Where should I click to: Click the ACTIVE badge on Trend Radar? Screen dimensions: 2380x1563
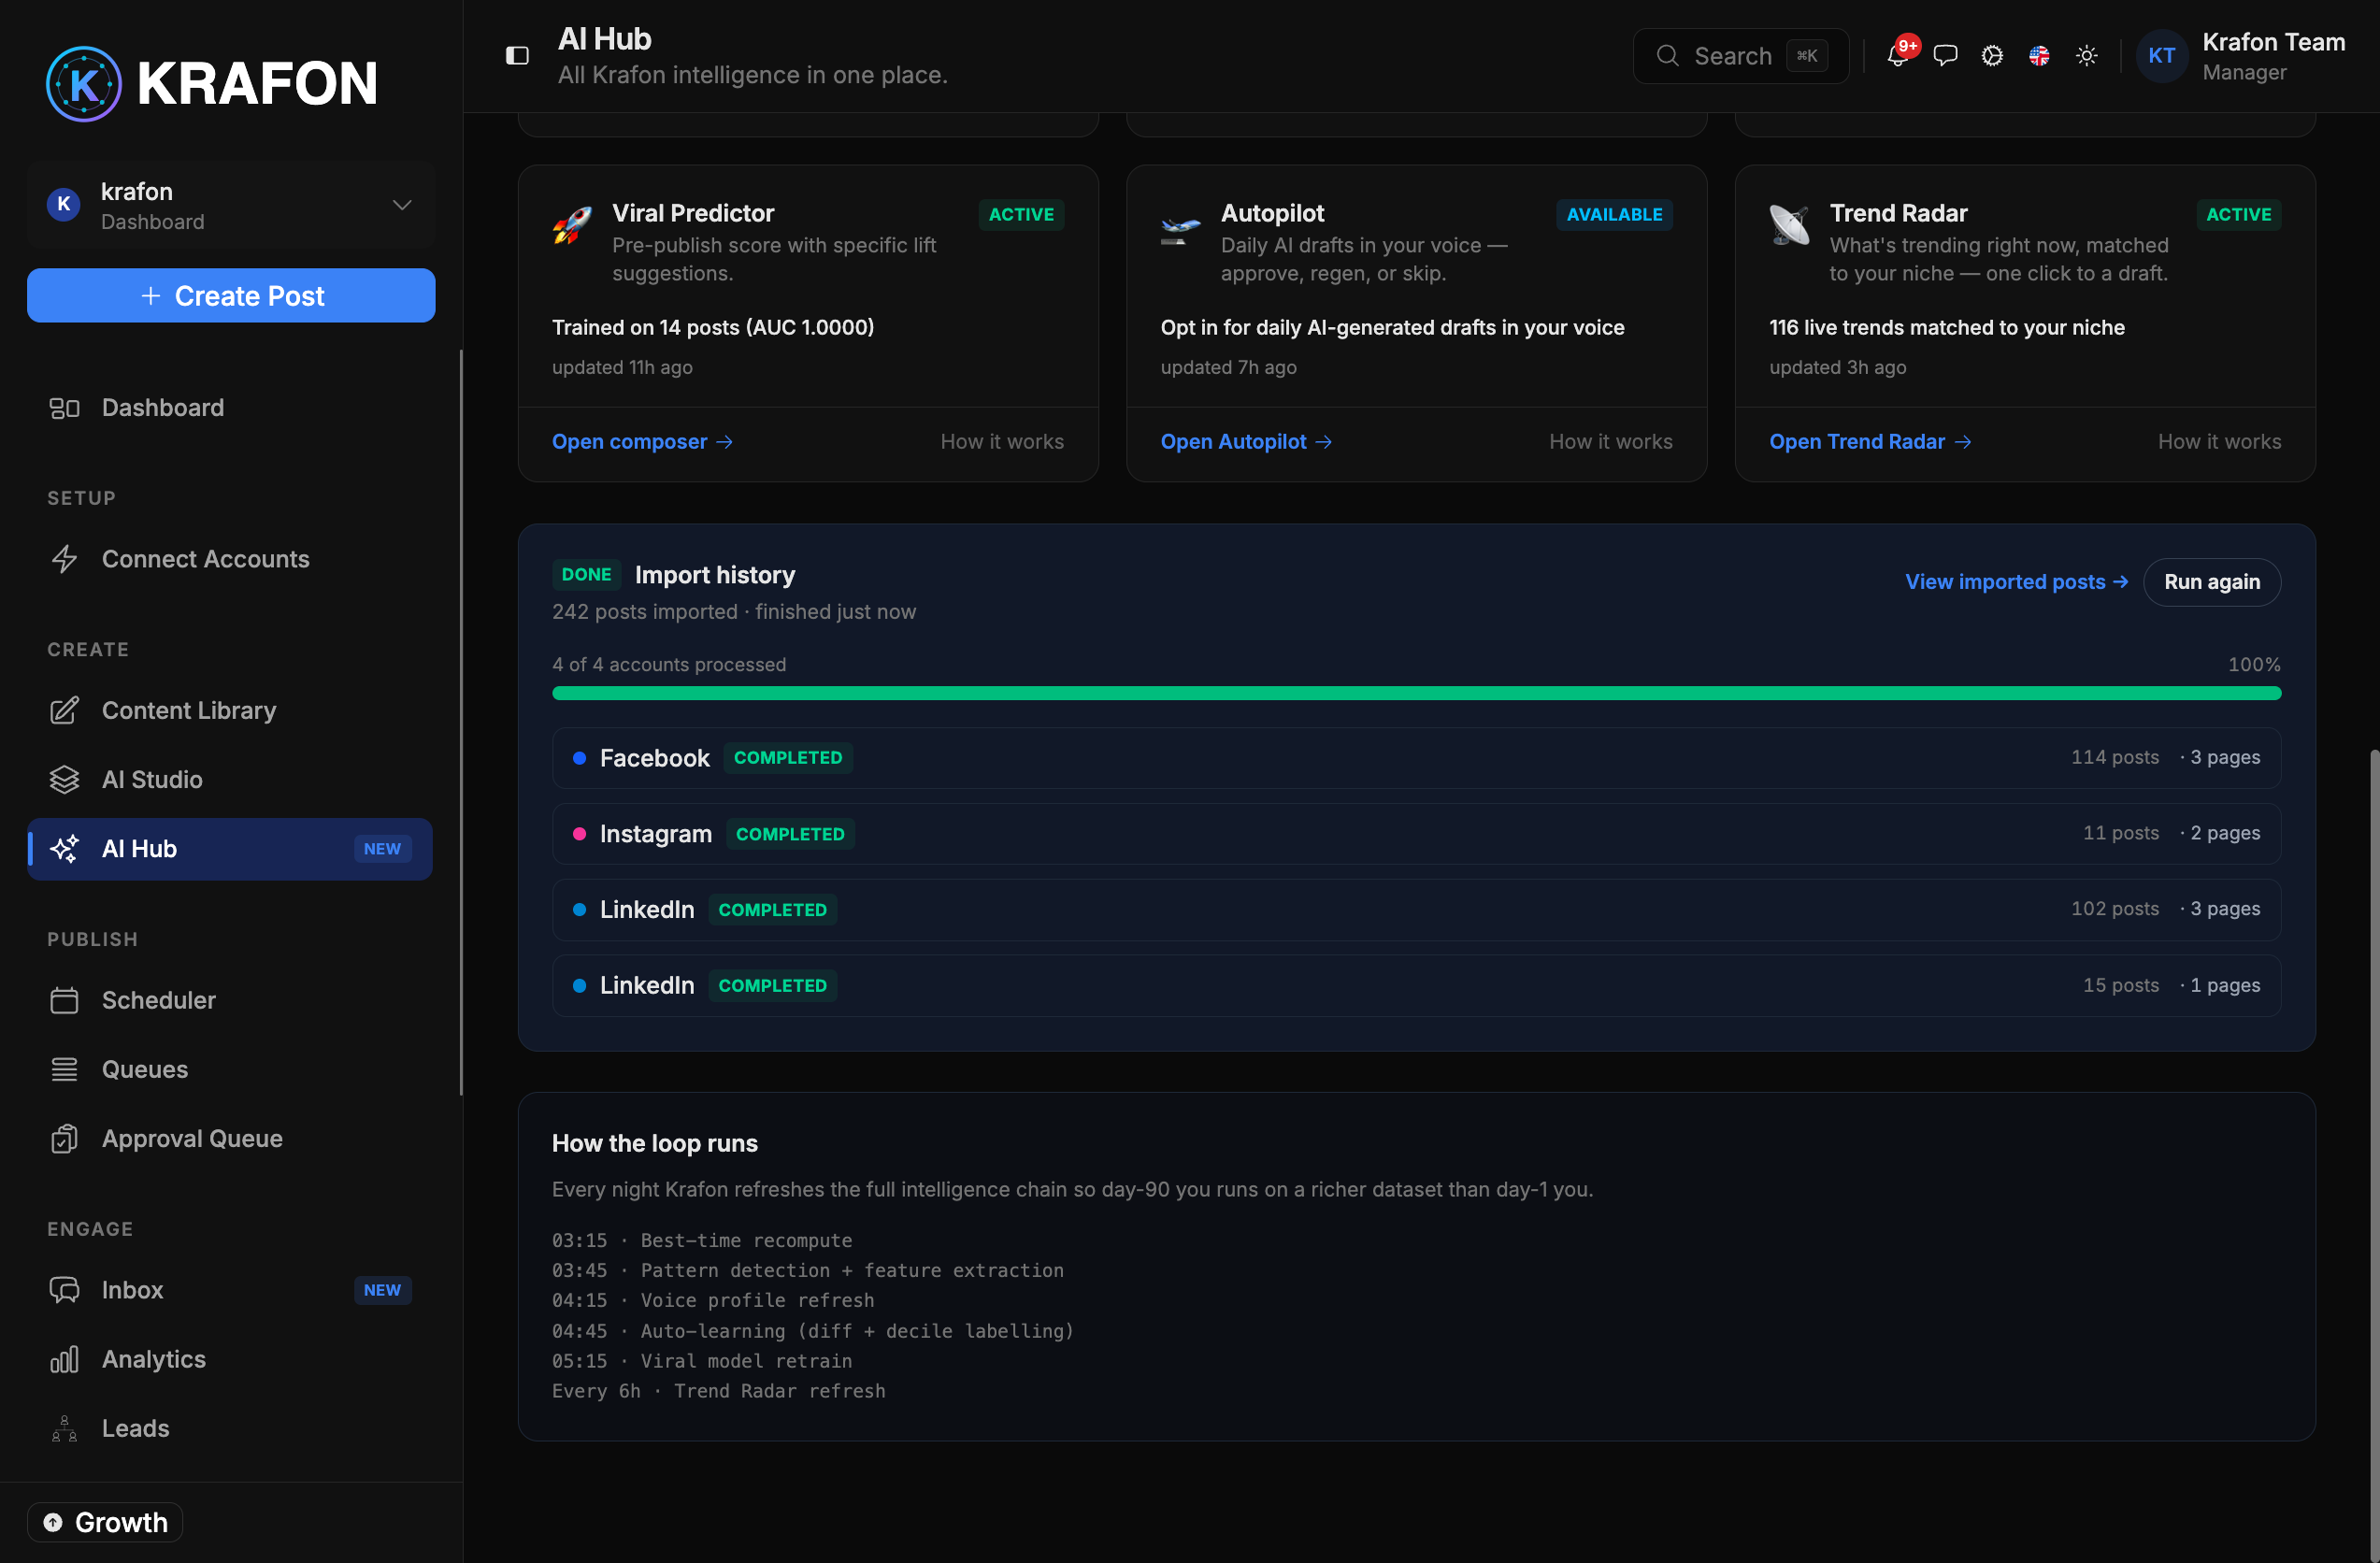tap(2238, 215)
